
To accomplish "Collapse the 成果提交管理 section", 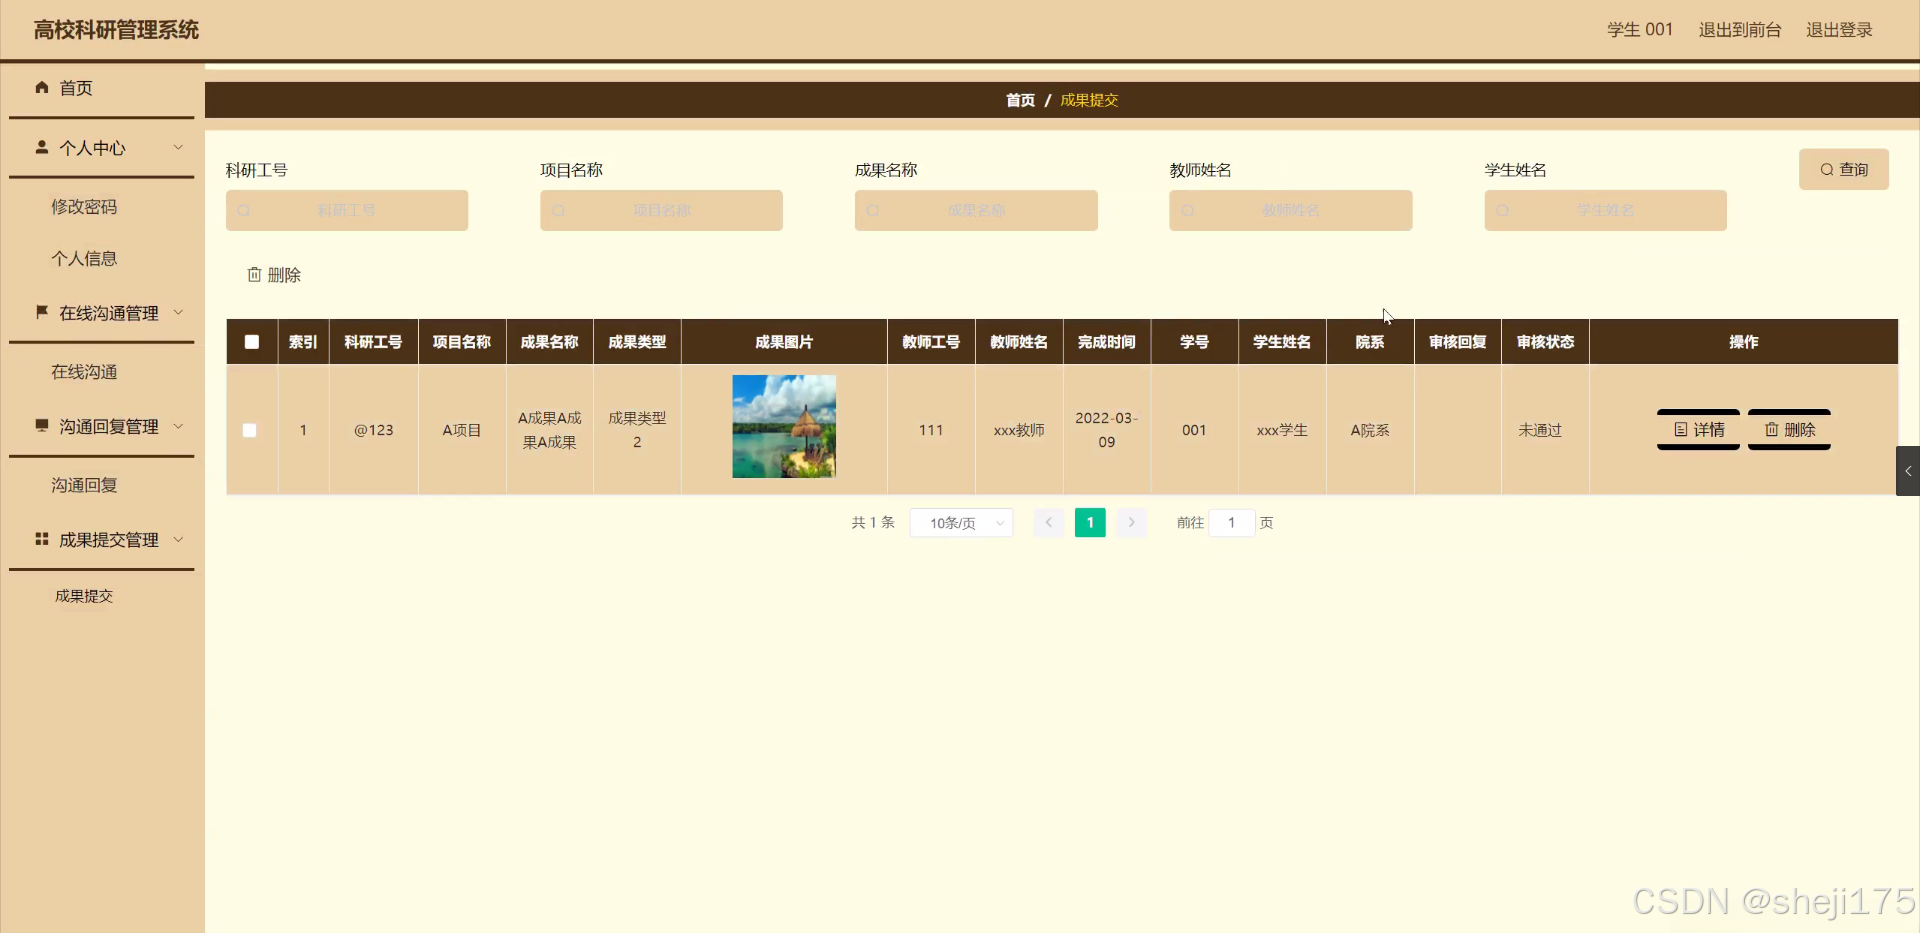I will [x=179, y=540].
